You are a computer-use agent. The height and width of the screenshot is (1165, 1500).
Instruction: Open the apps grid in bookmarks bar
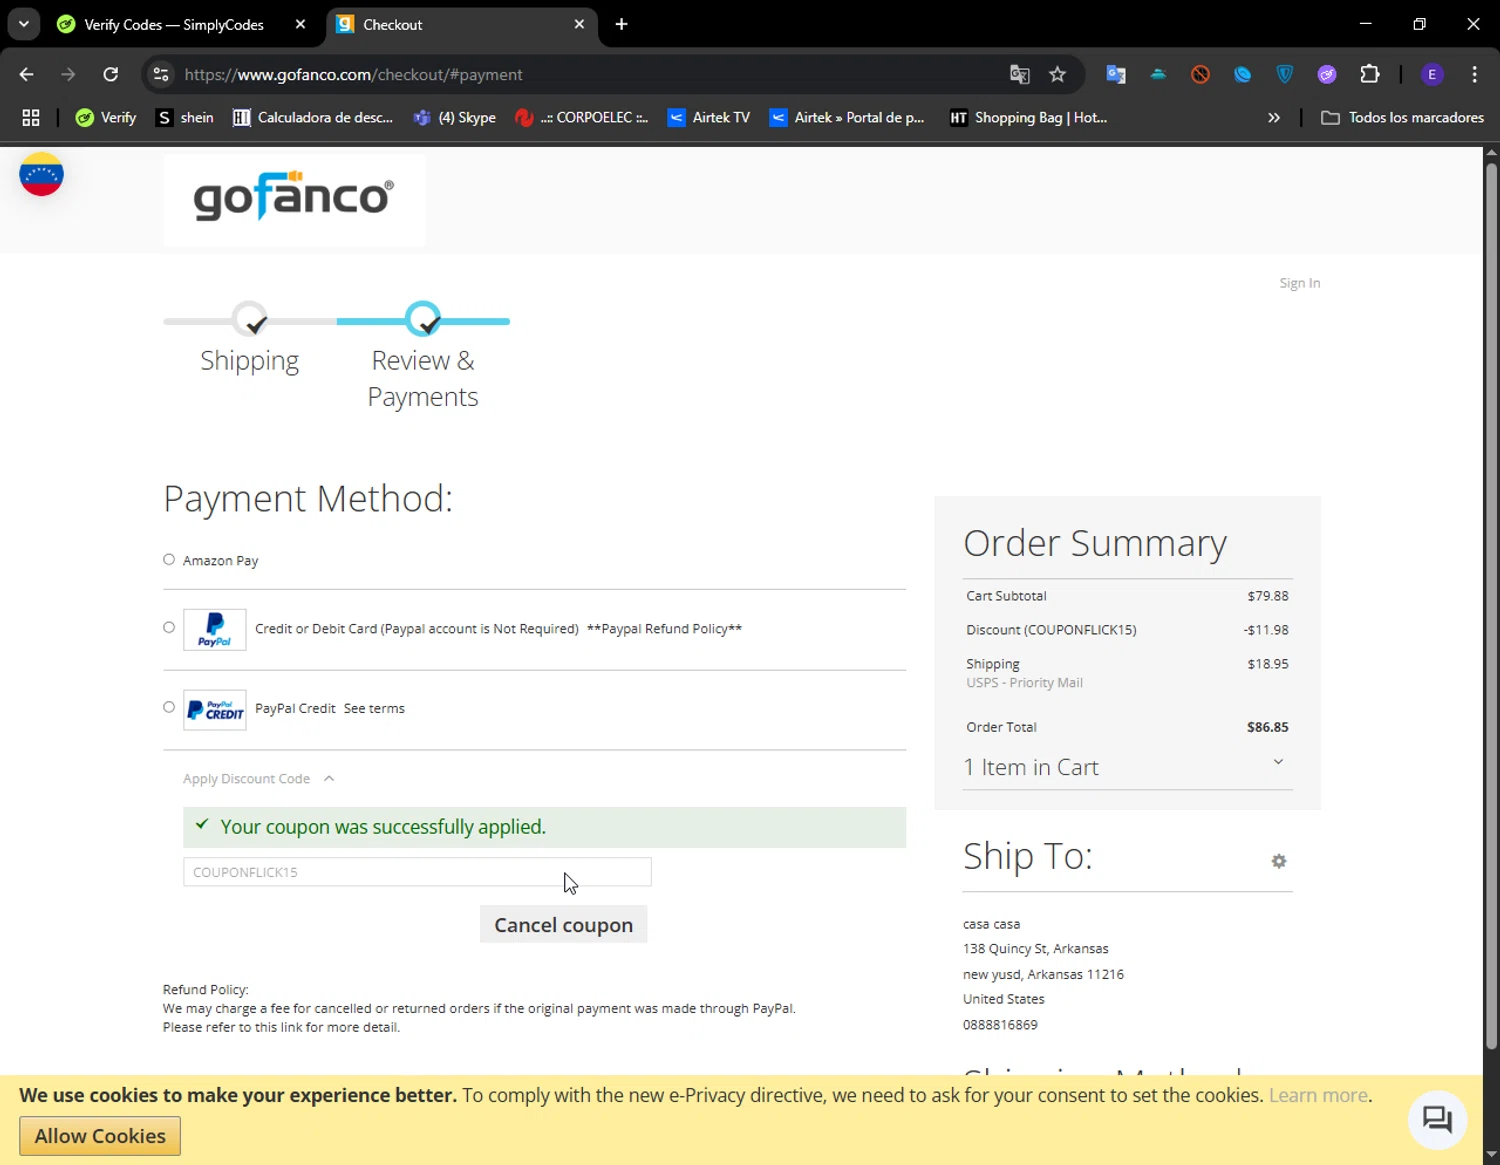pyautogui.click(x=31, y=117)
